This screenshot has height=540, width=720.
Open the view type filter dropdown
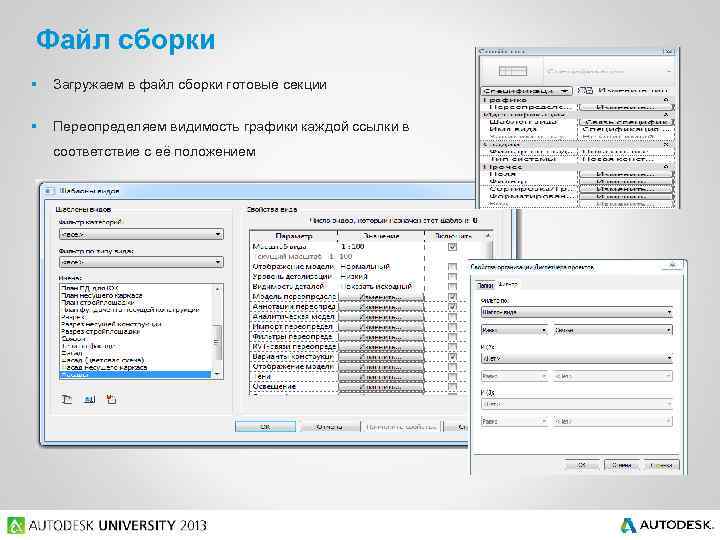tap(141, 262)
